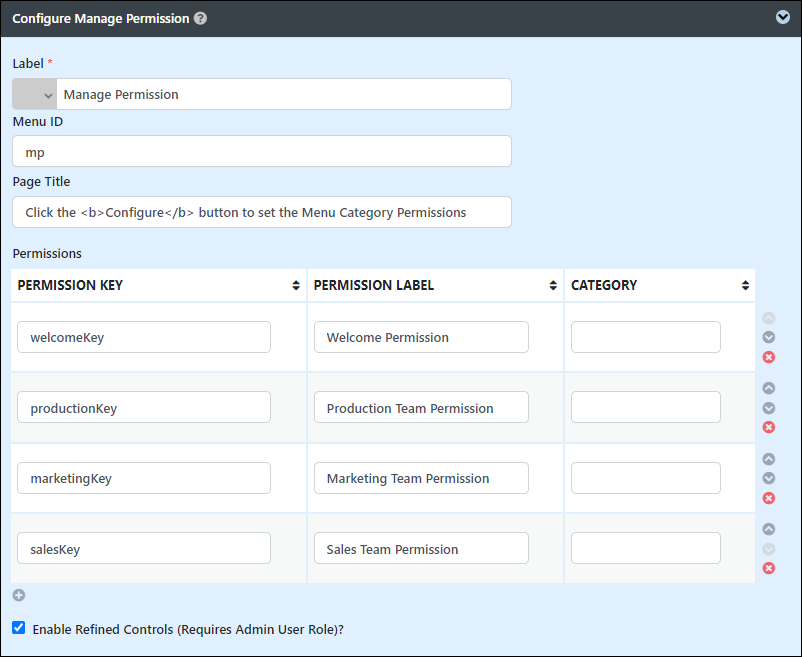Click the Menu ID field containing mp

tap(262, 151)
